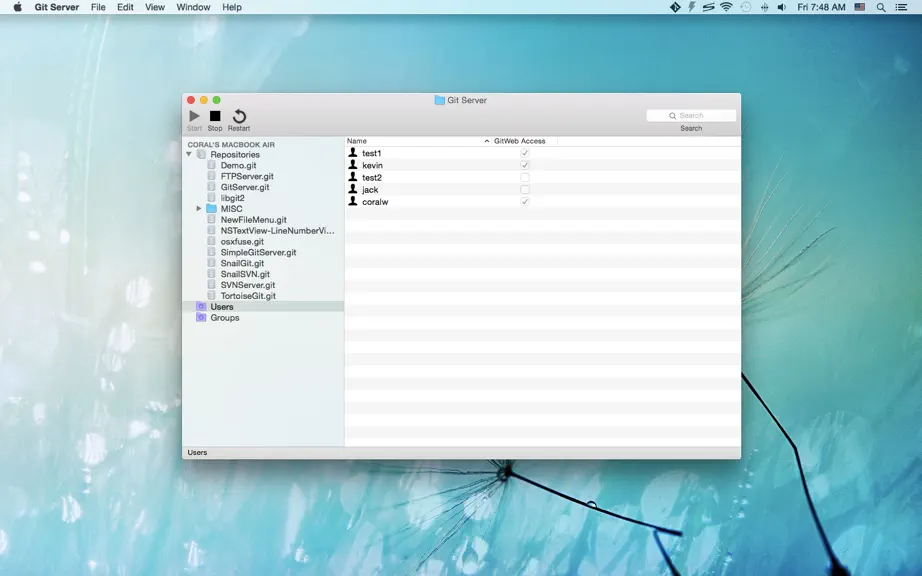Viewport: 922px width, 576px height.
Task: Open the File menu
Action: pos(98,7)
